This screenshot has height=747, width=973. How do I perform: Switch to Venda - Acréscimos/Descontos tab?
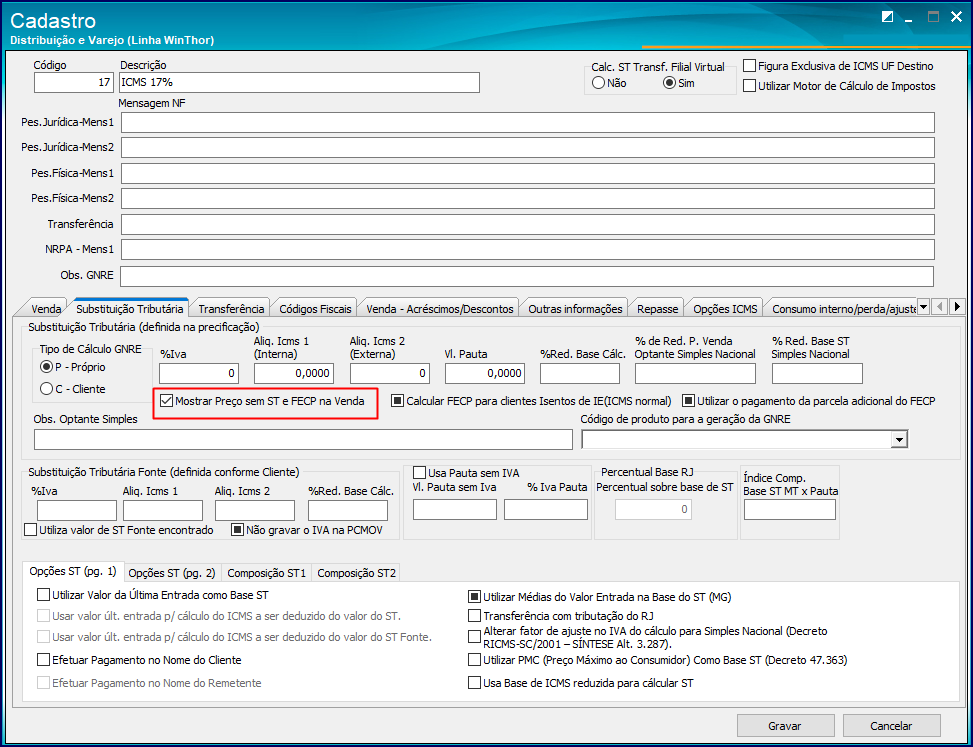pyautogui.click(x=439, y=308)
